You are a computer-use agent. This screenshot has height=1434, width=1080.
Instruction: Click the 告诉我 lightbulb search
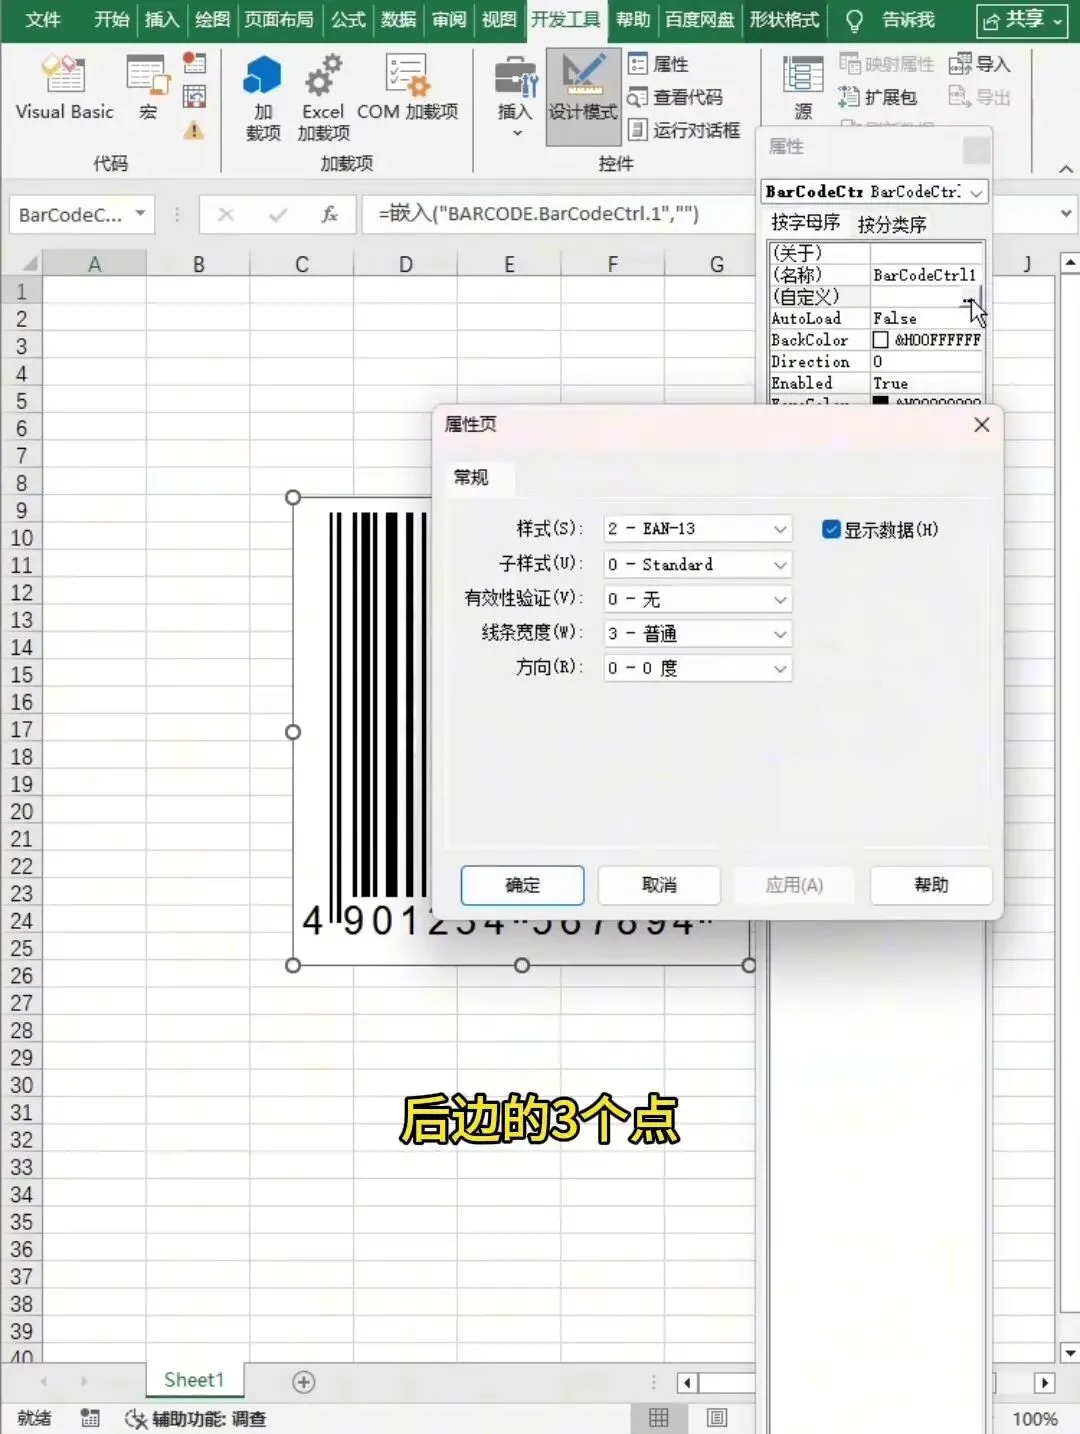pyautogui.click(x=890, y=19)
